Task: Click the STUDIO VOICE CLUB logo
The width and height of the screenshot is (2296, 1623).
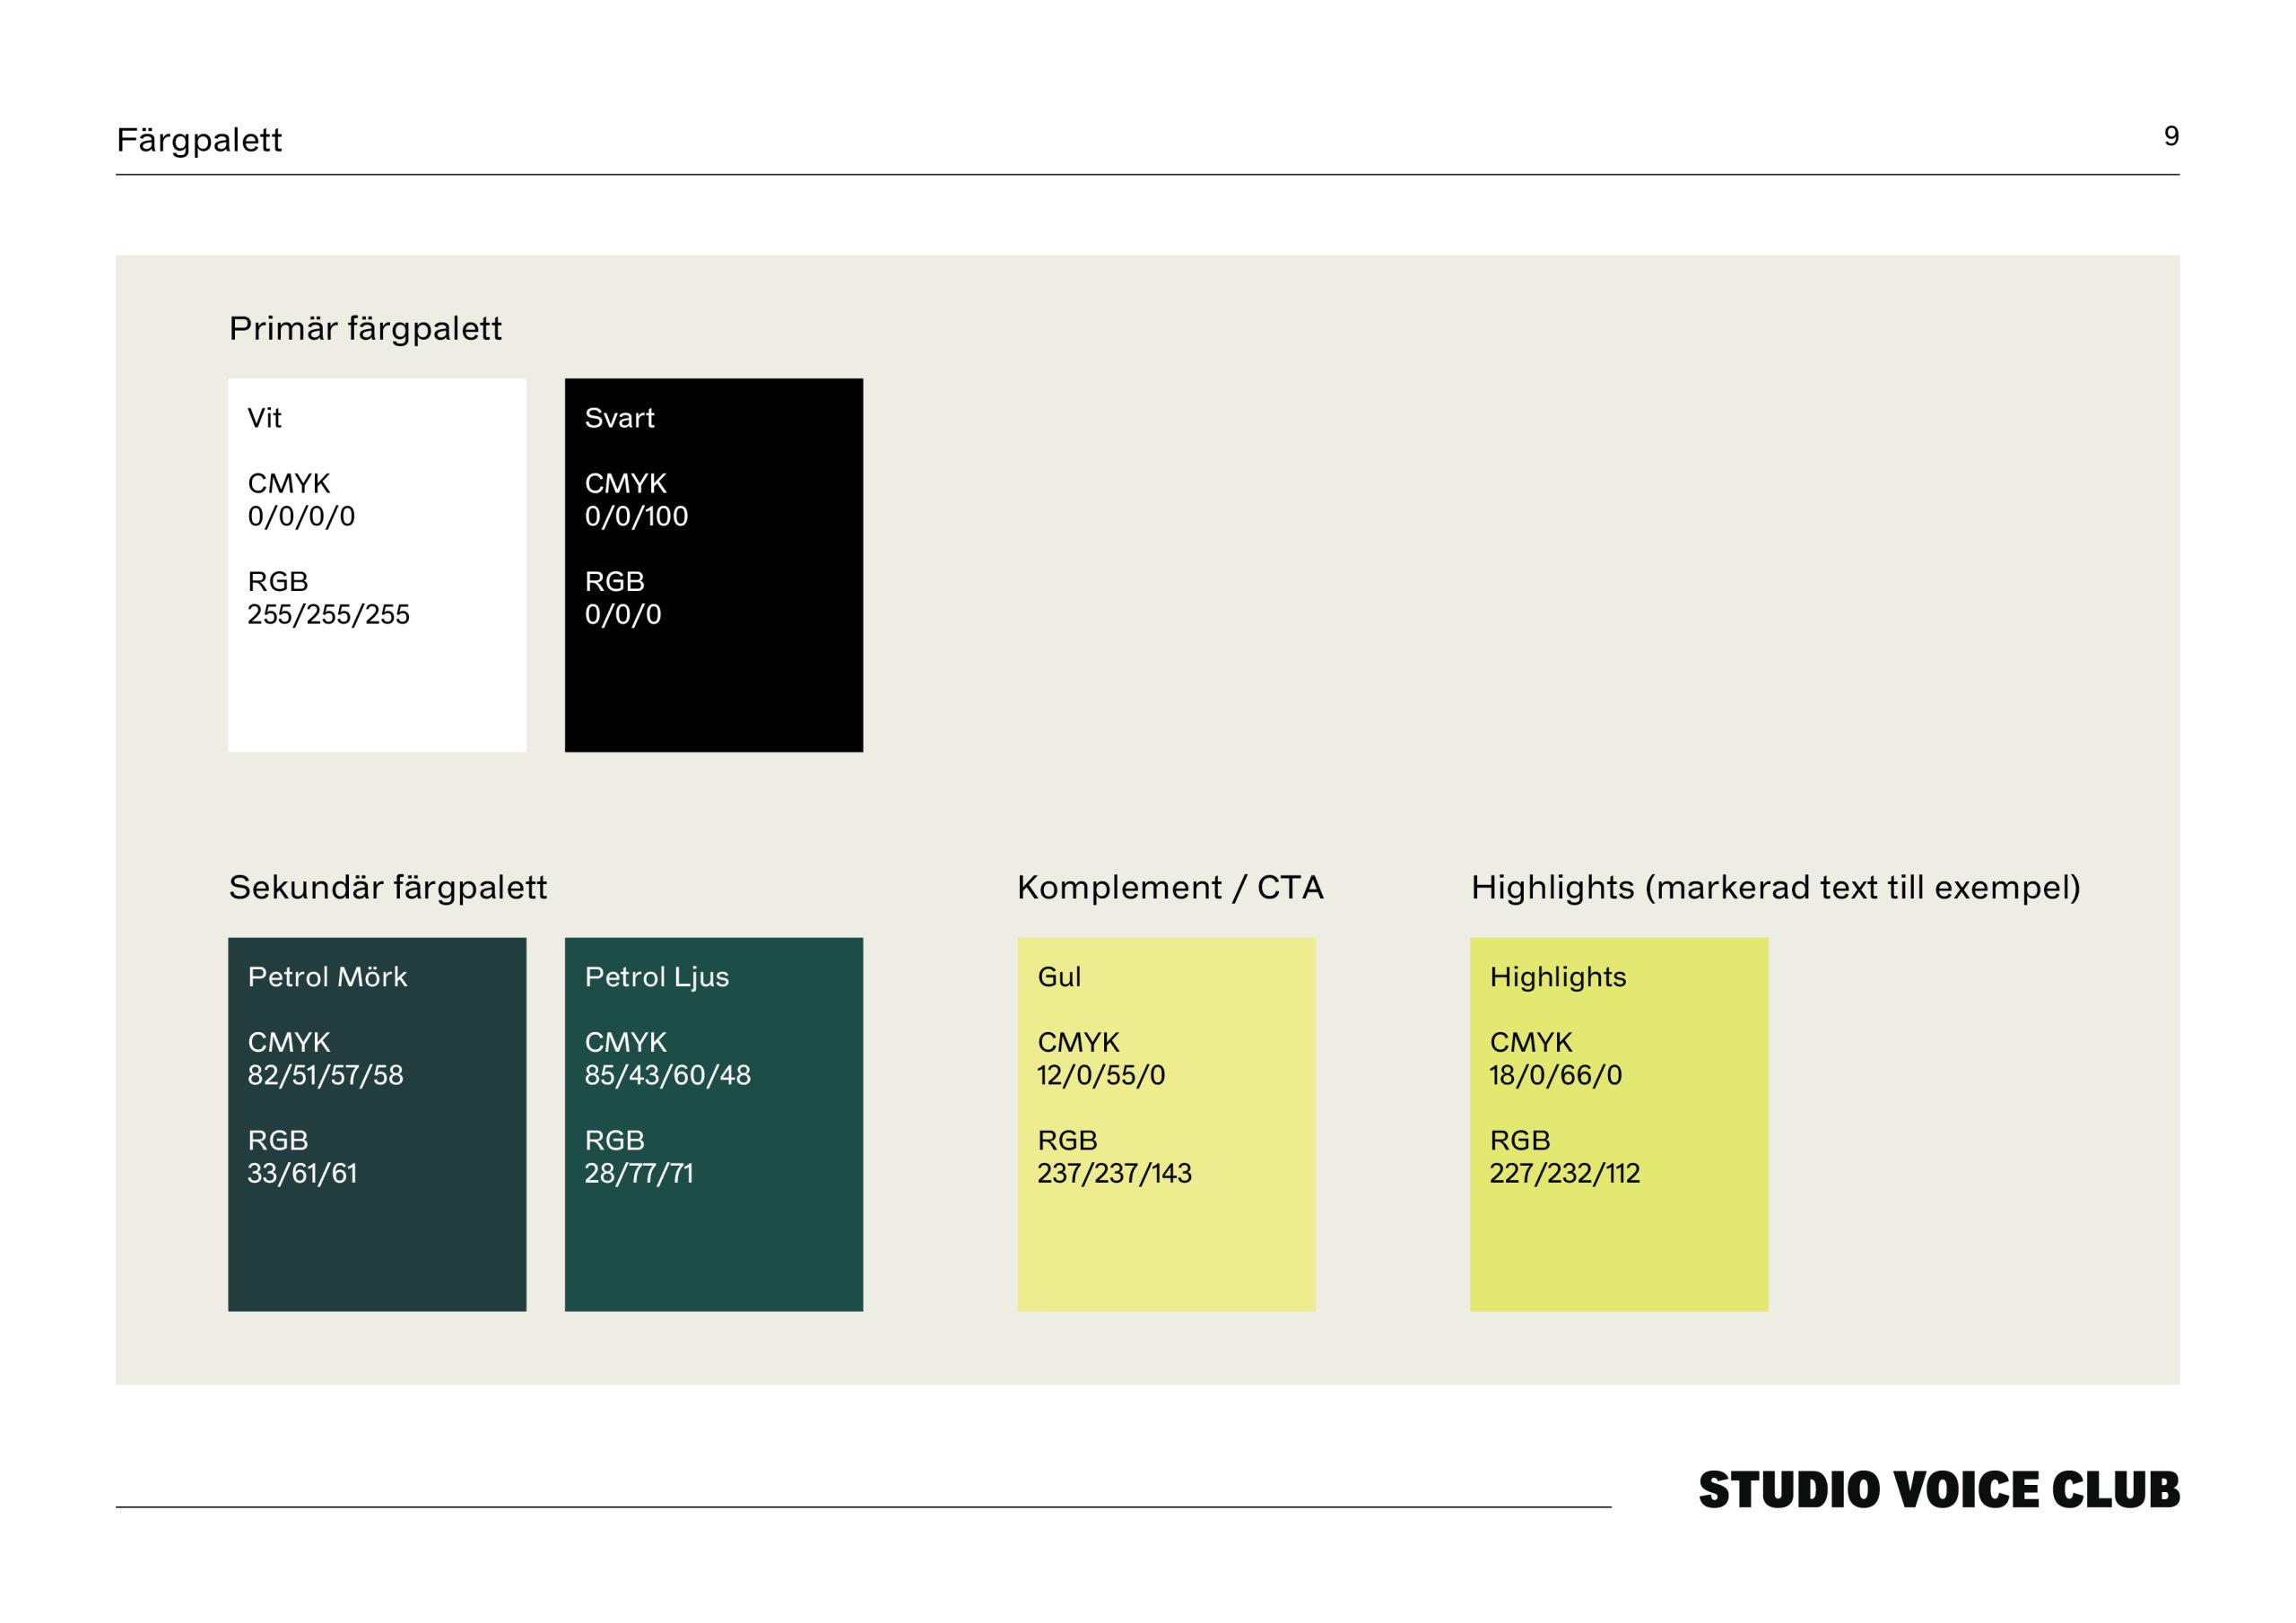Action: [1939, 1490]
